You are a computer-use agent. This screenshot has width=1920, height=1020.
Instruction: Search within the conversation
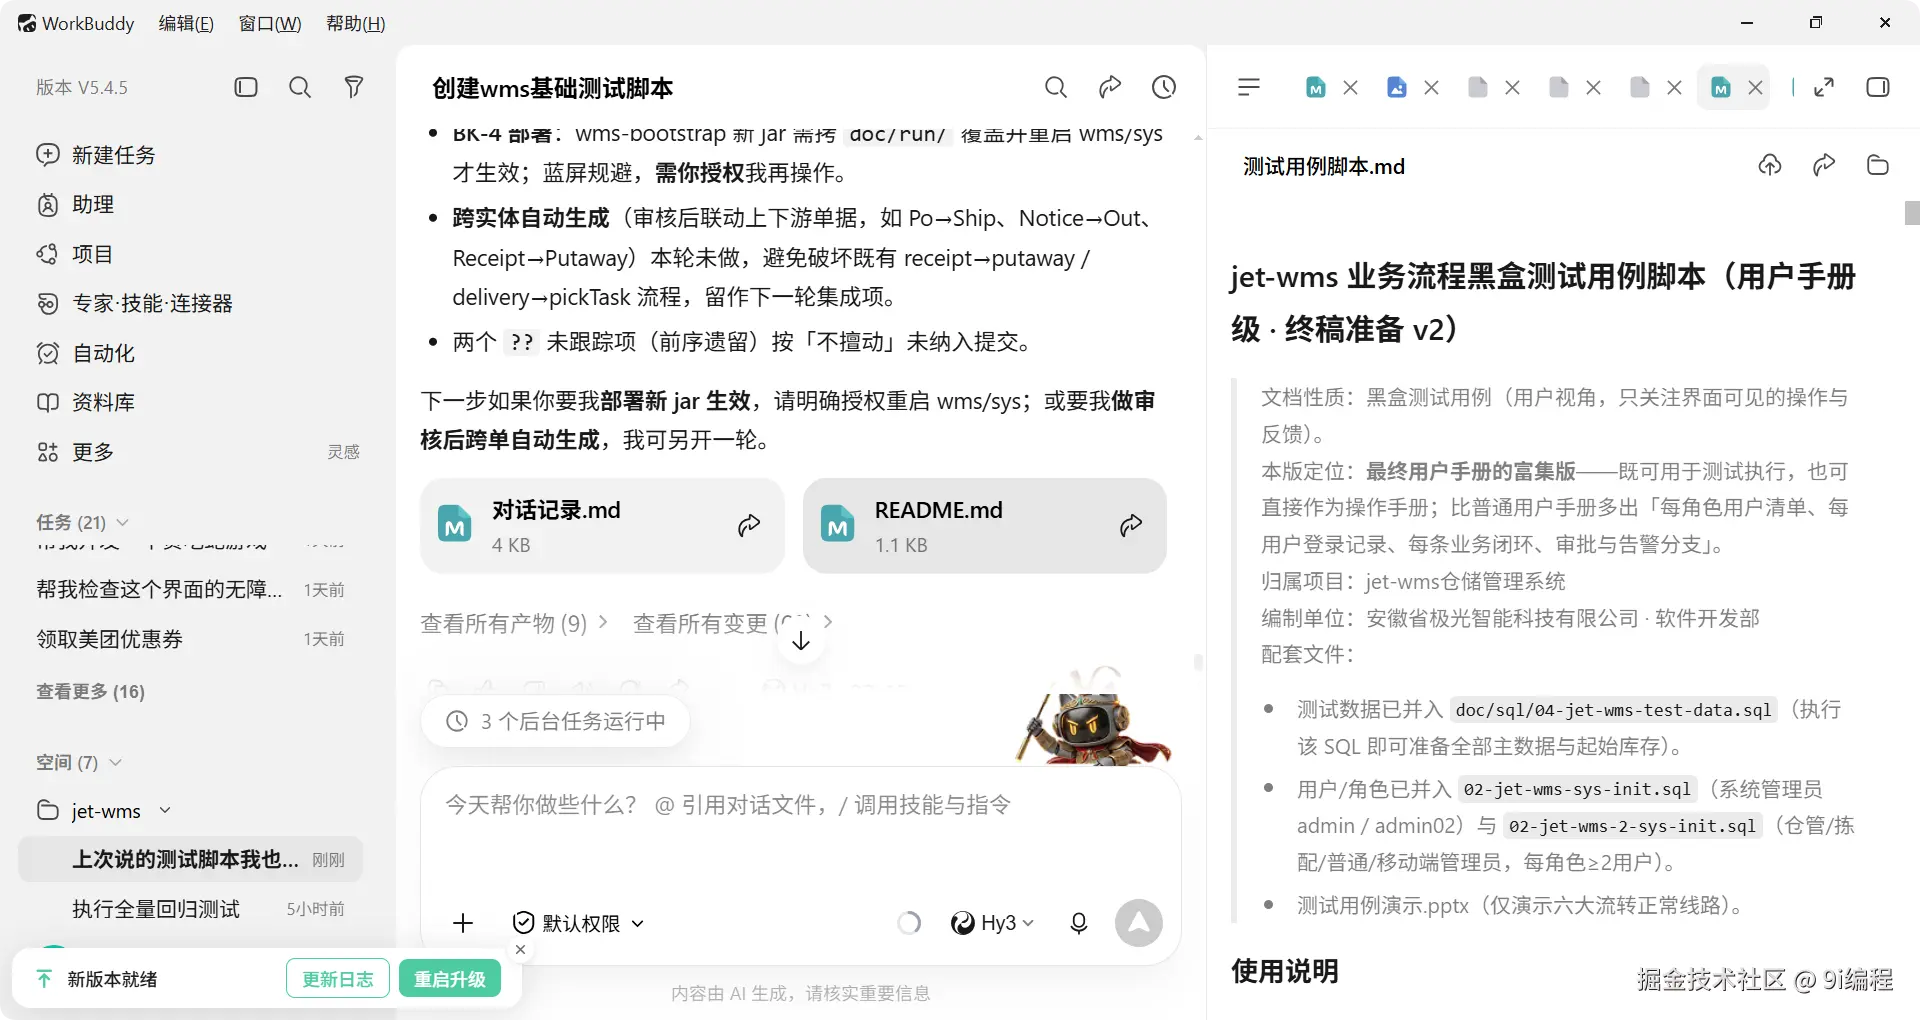(x=1056, y=87)
